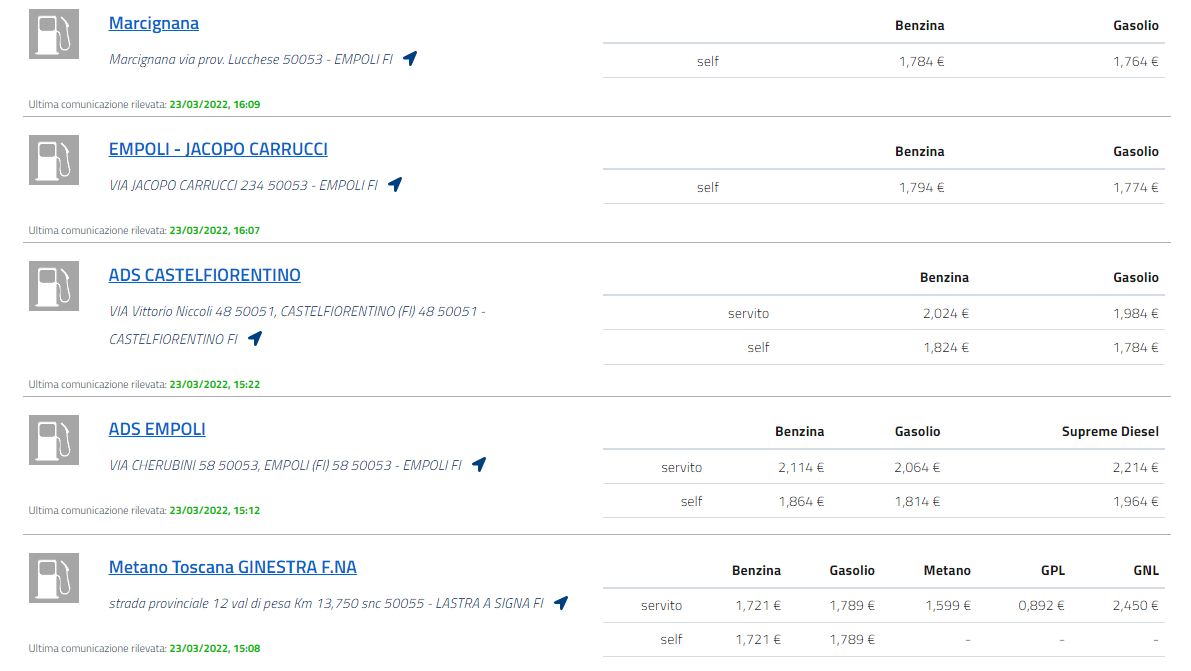This screenshot has width=1191, height=671.
Task: Click the fuel pump icon beside Marcignana
Action: [53, 34]
